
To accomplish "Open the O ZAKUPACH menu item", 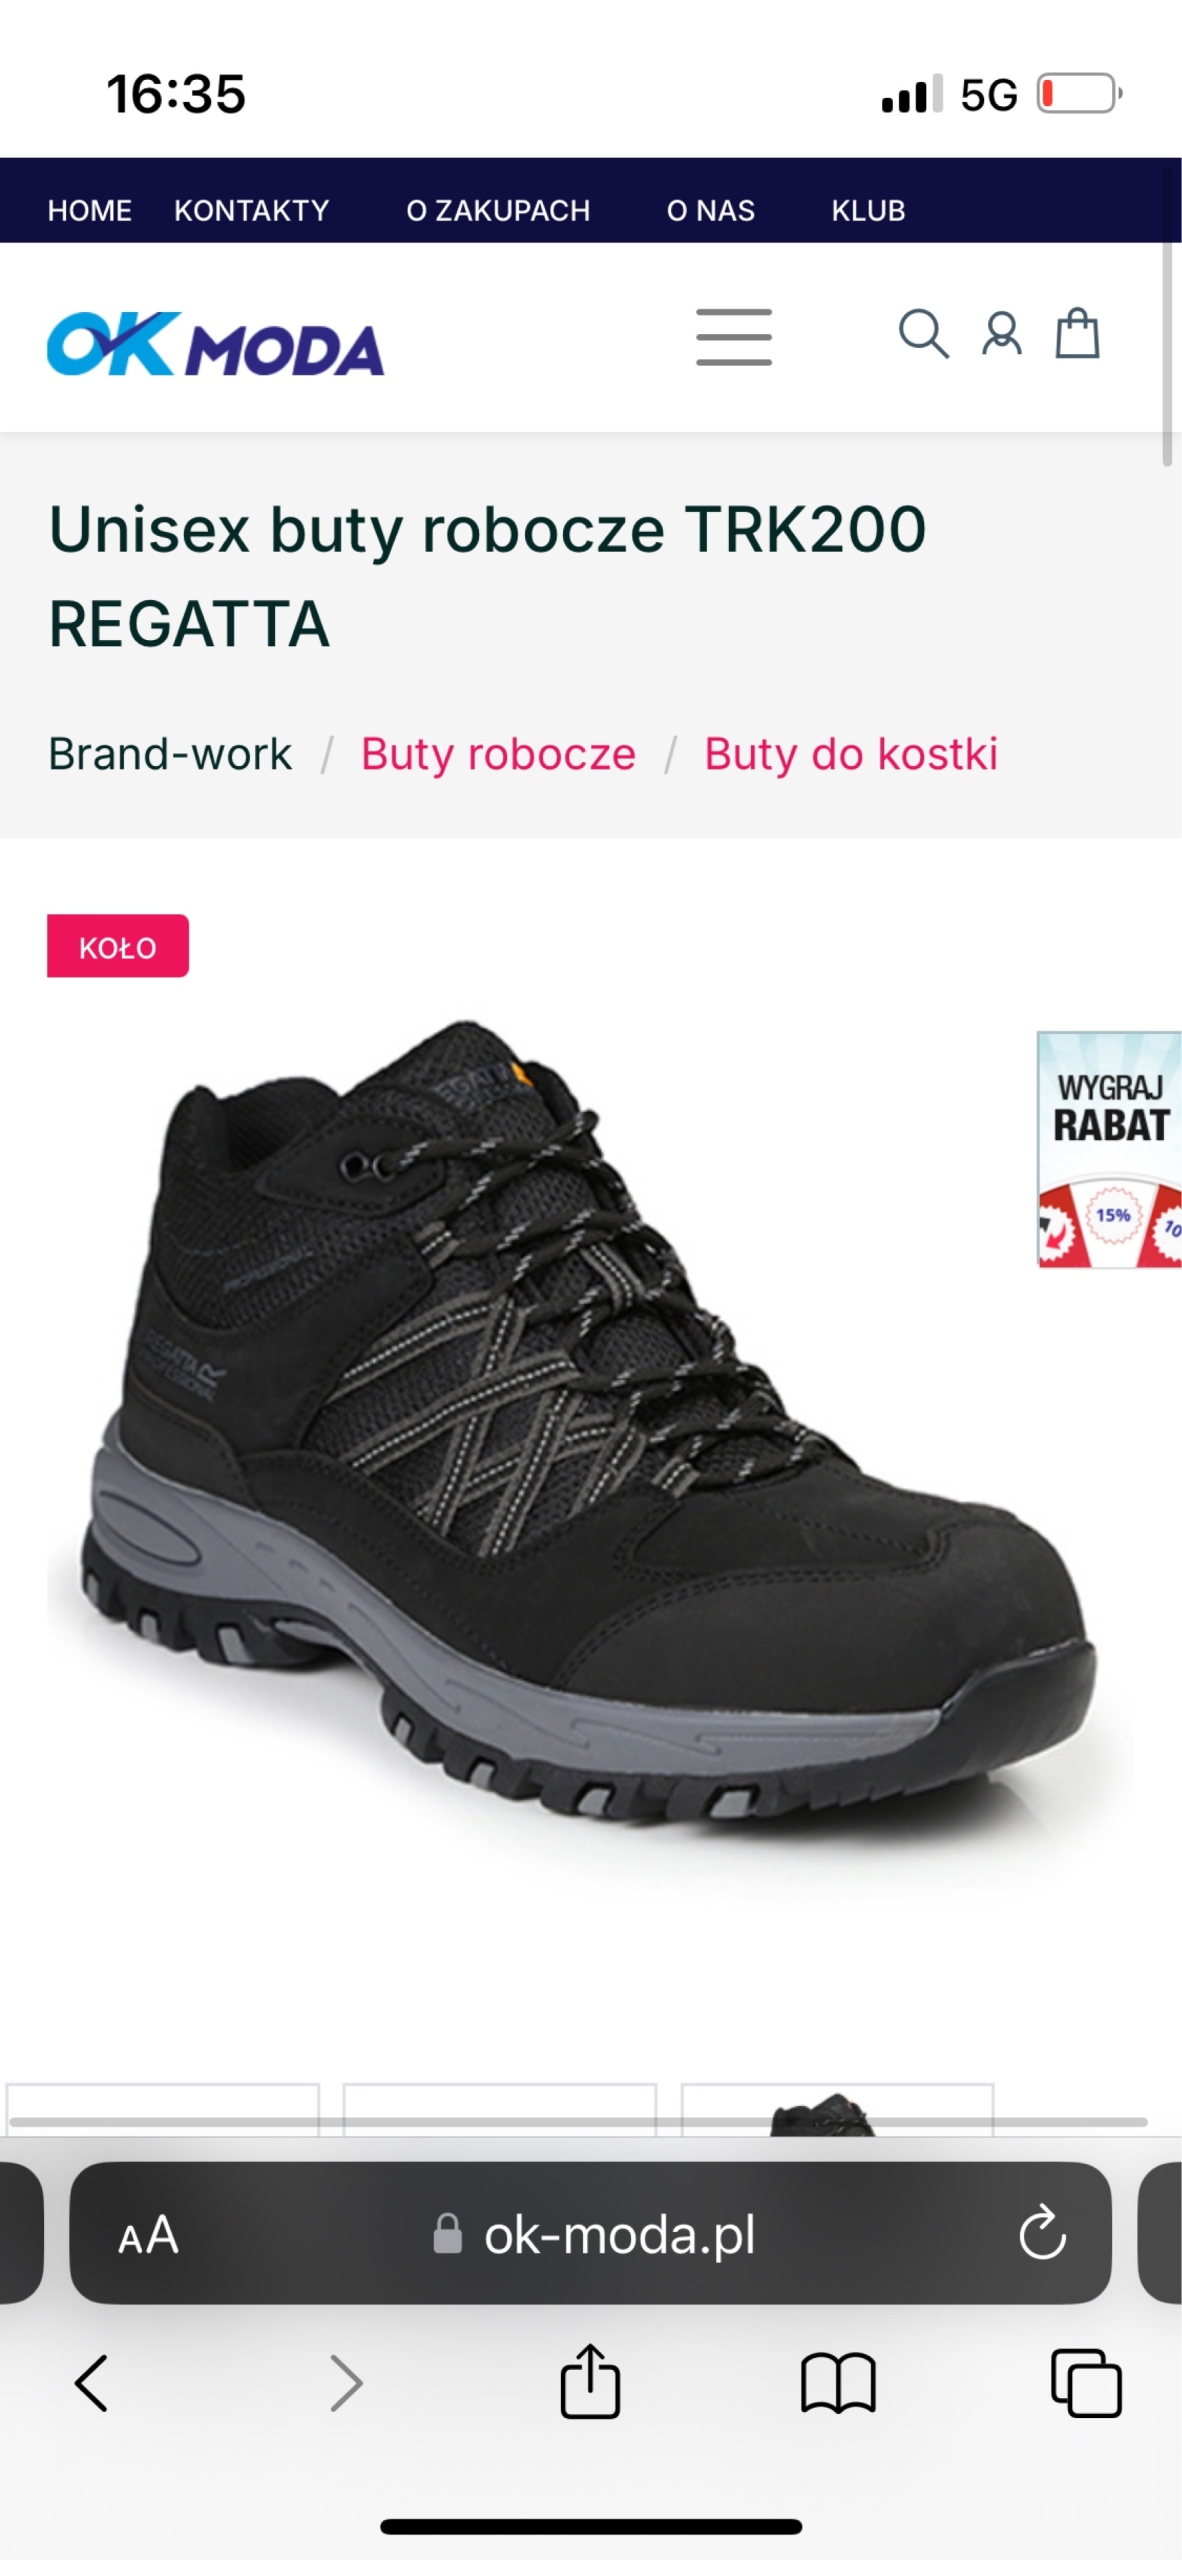I will (x=498, y=211).
